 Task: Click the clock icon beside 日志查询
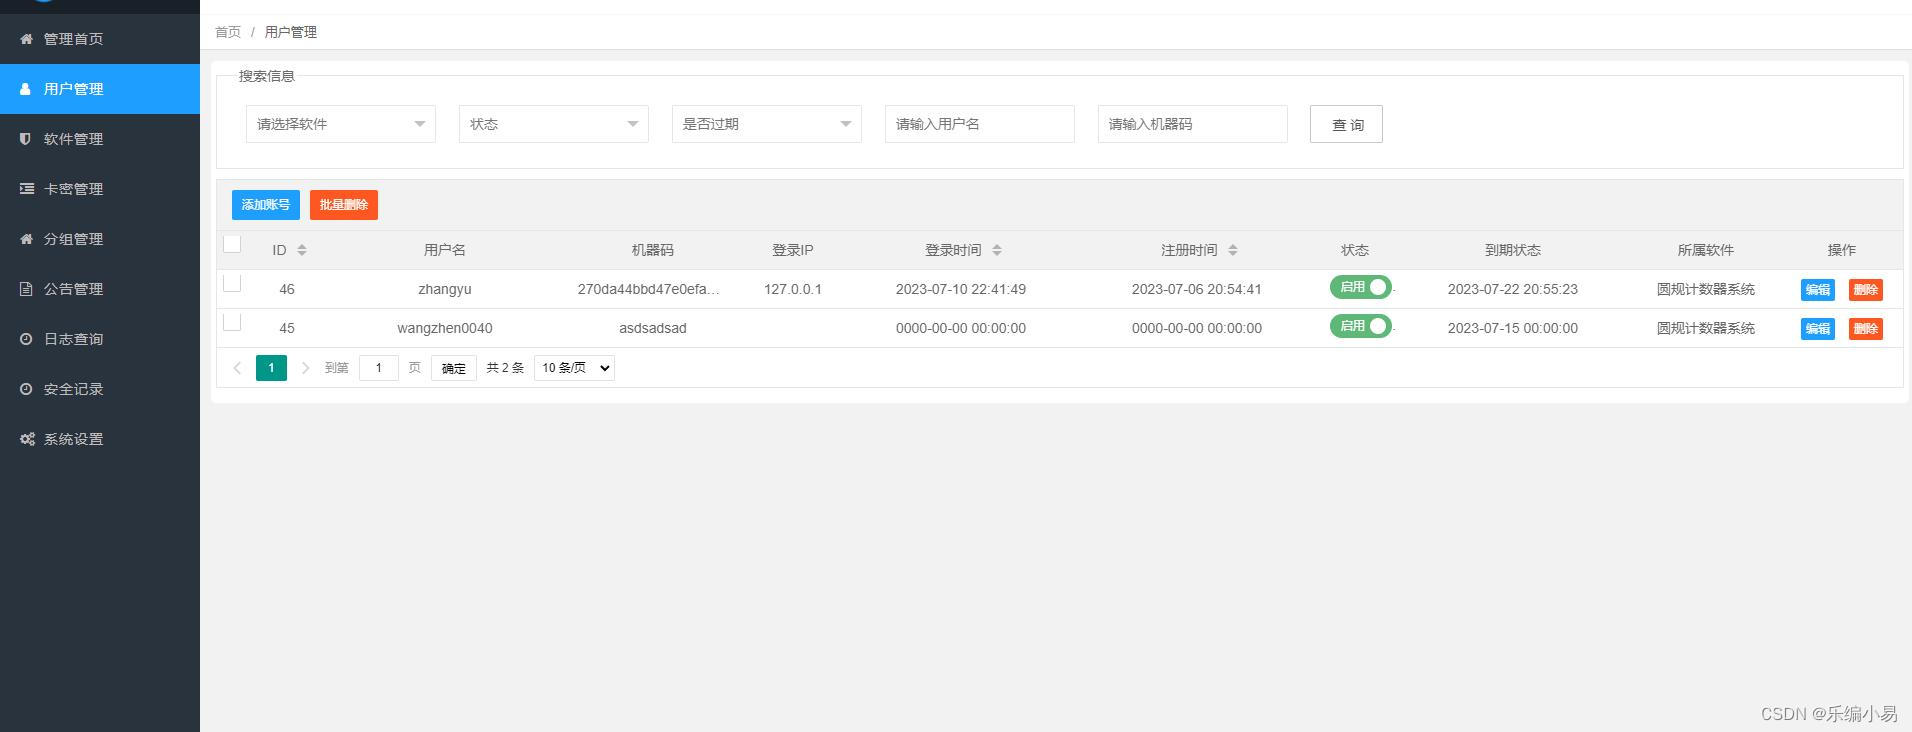(x=26, y=339)
